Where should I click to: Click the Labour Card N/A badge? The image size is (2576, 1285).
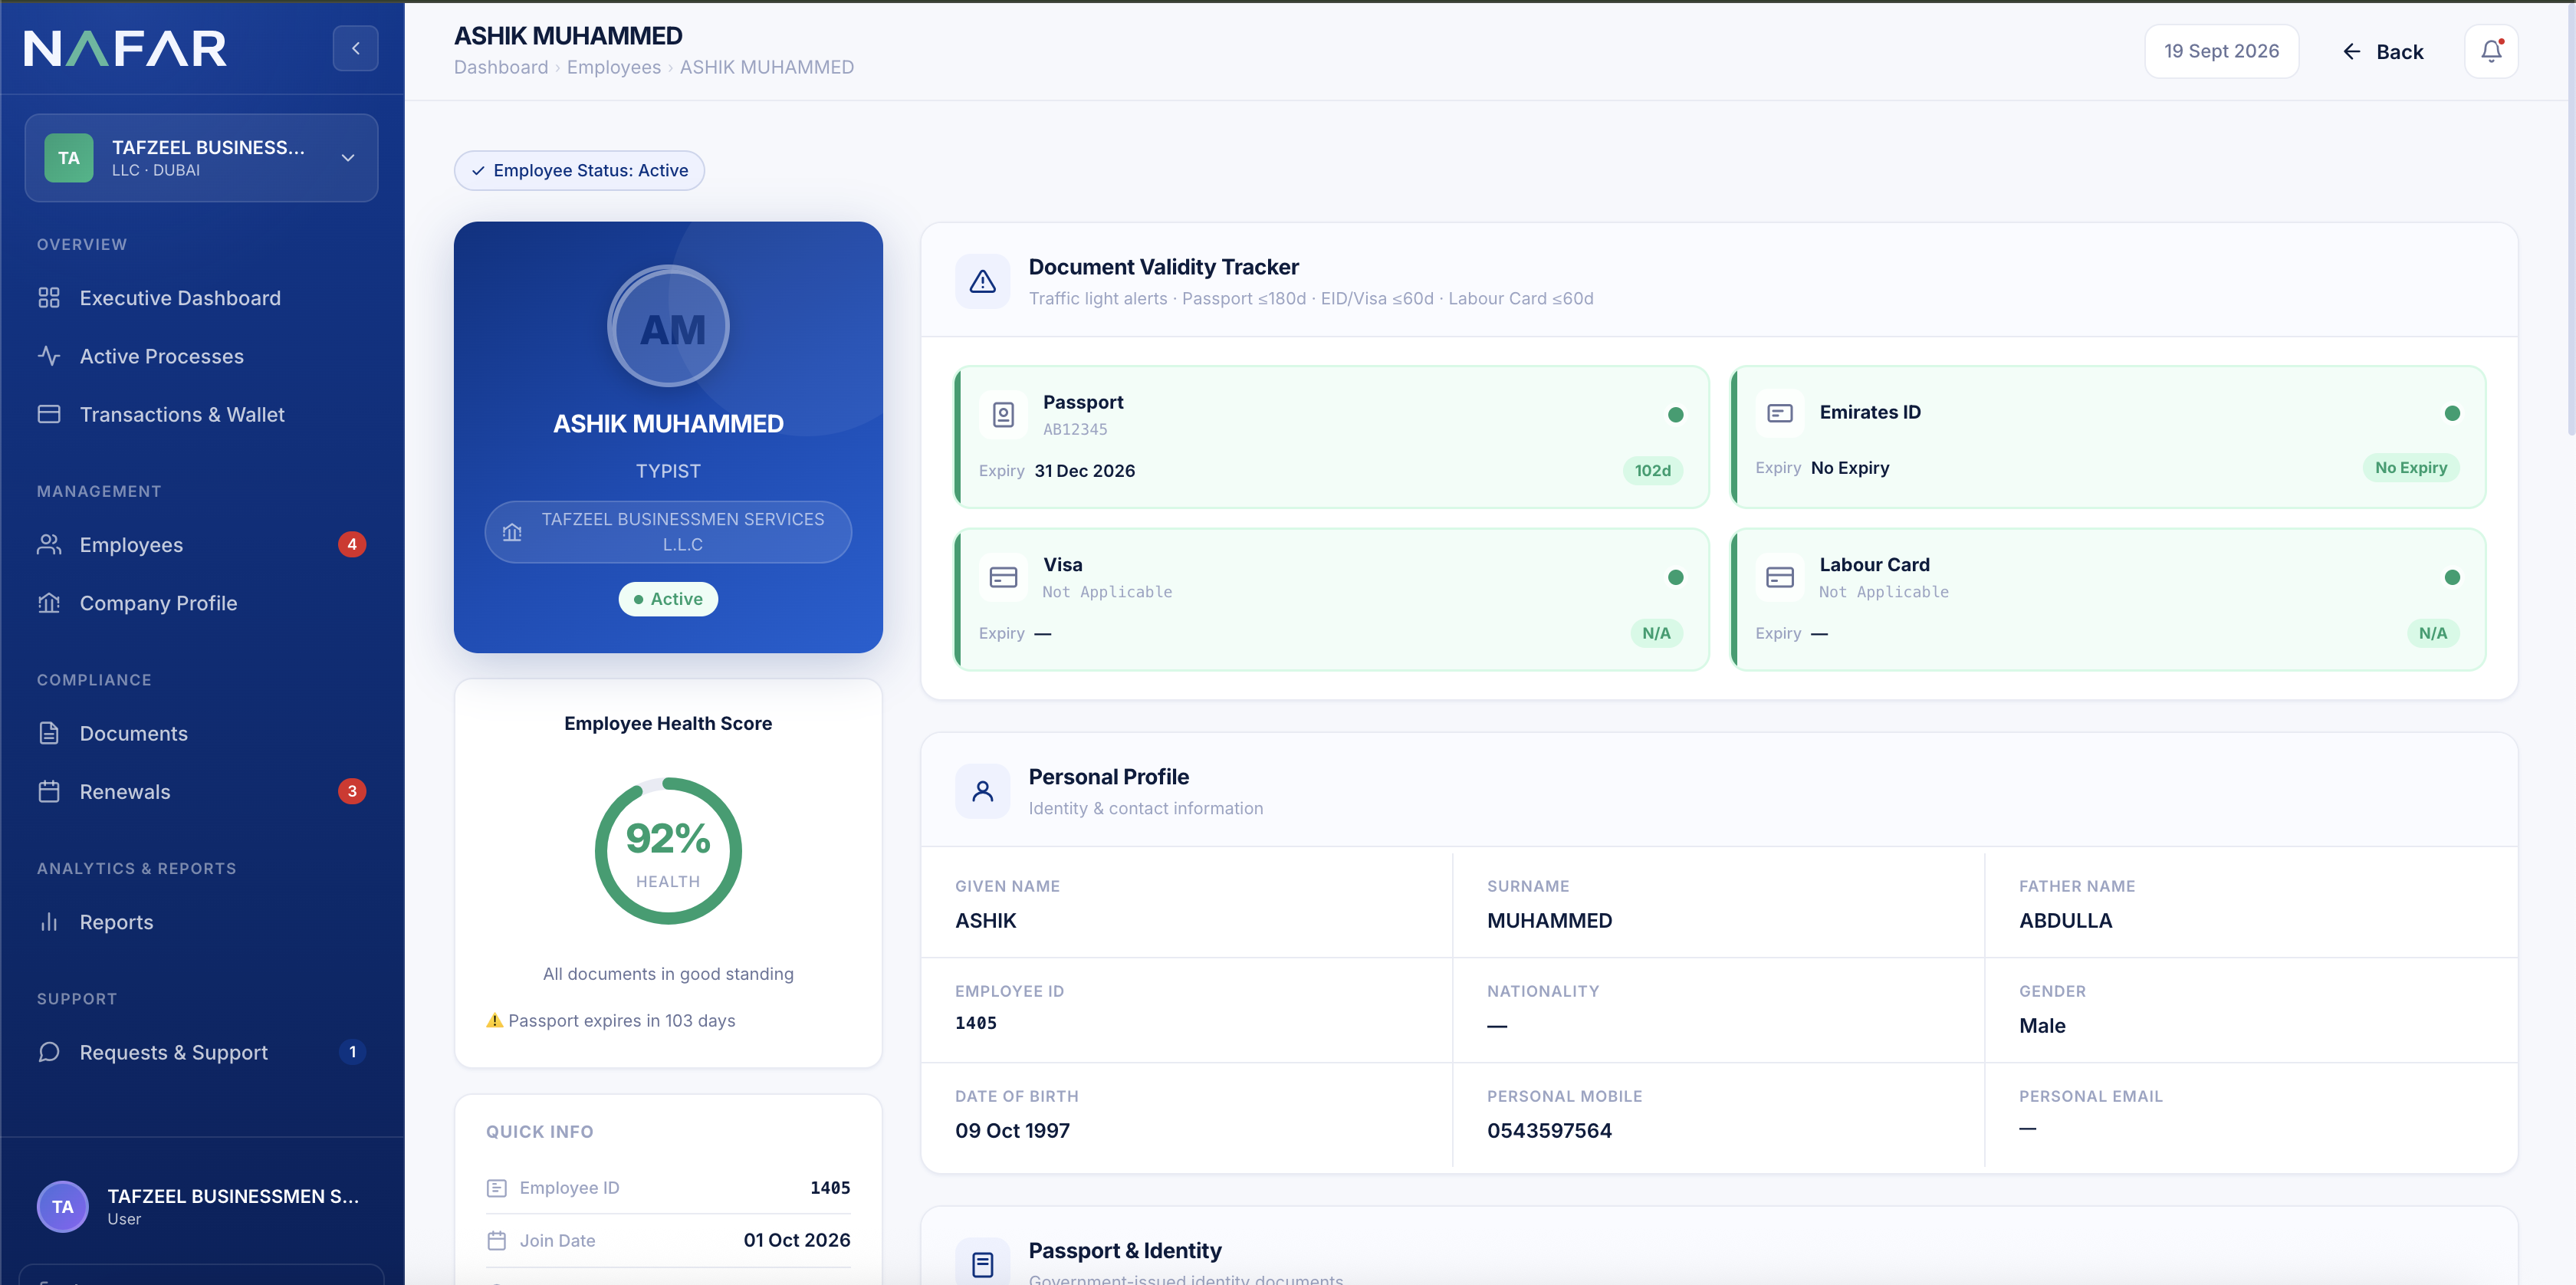(x=2433, y=633)
